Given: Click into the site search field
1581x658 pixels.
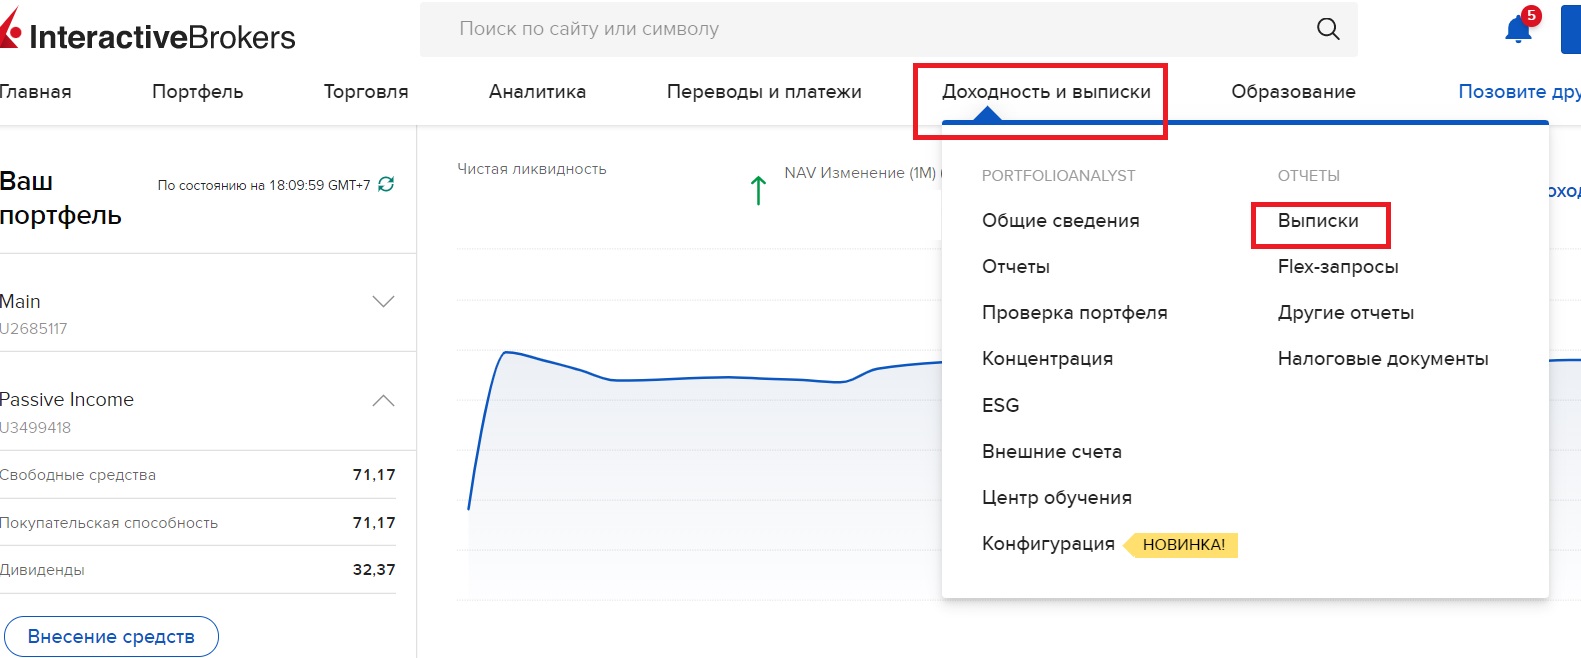Looking at the screenshot, I should click(x=860, y=29).
